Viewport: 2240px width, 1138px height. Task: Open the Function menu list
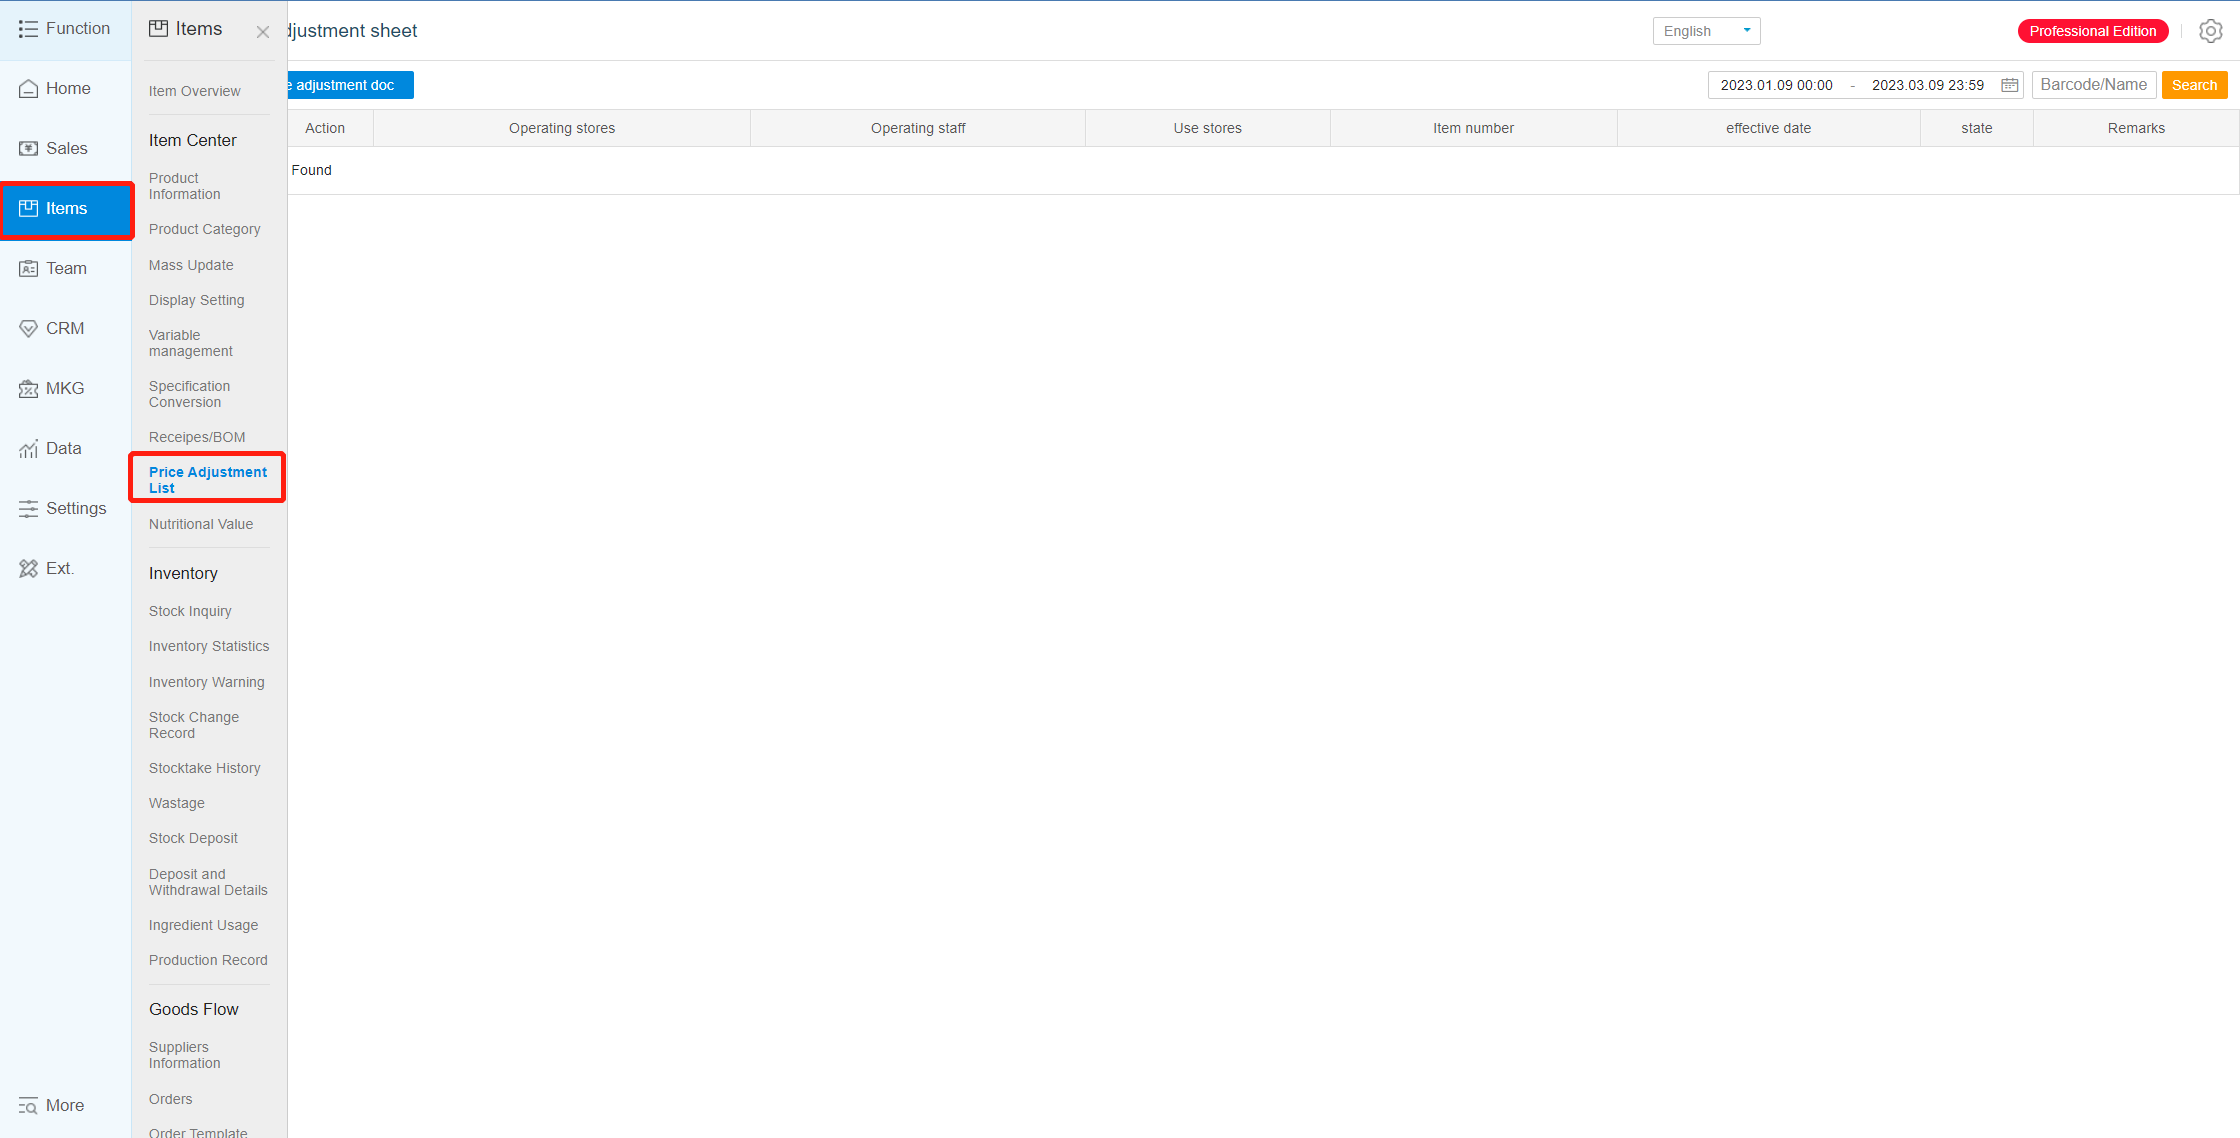click(x=65, y=29)
